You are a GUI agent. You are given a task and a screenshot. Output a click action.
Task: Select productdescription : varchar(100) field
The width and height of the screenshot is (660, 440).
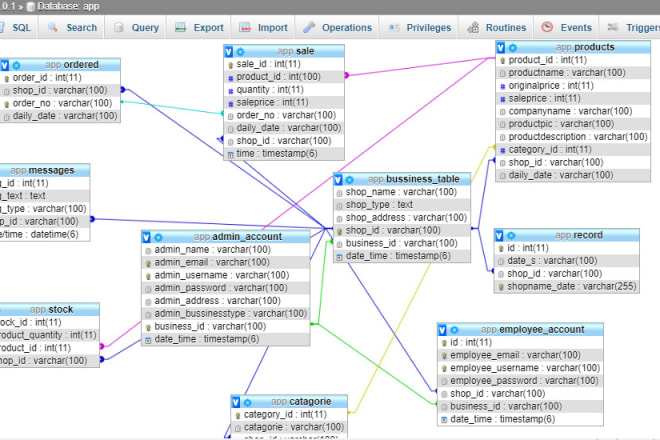pyautogui.click(x=573, y=137)
